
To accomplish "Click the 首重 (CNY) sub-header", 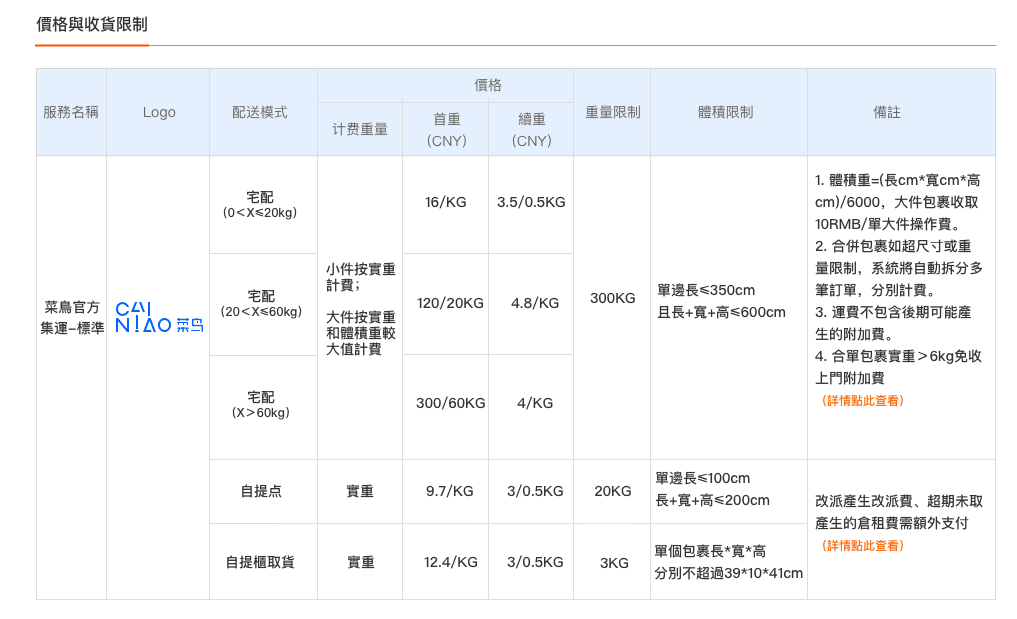I will coord(446,130).
